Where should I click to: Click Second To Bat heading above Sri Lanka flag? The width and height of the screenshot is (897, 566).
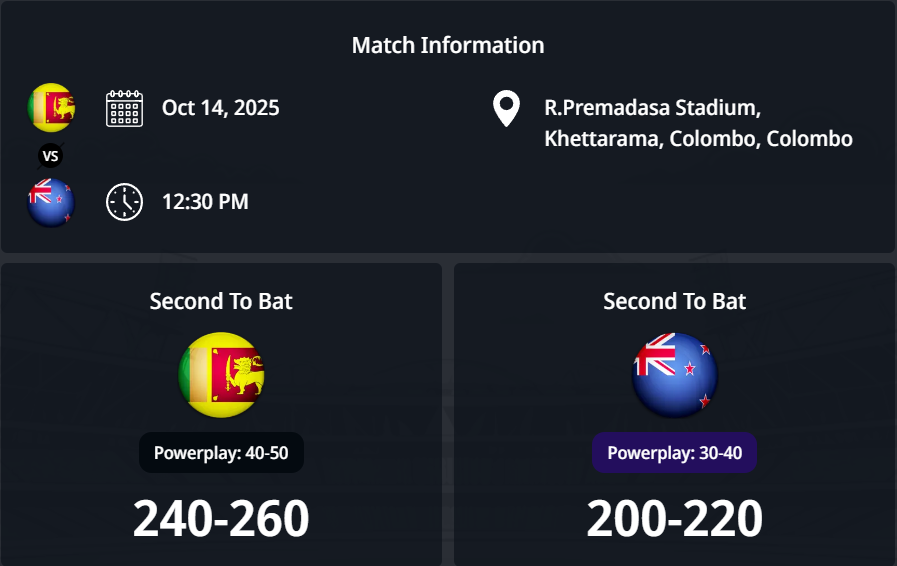pos(221,301)
